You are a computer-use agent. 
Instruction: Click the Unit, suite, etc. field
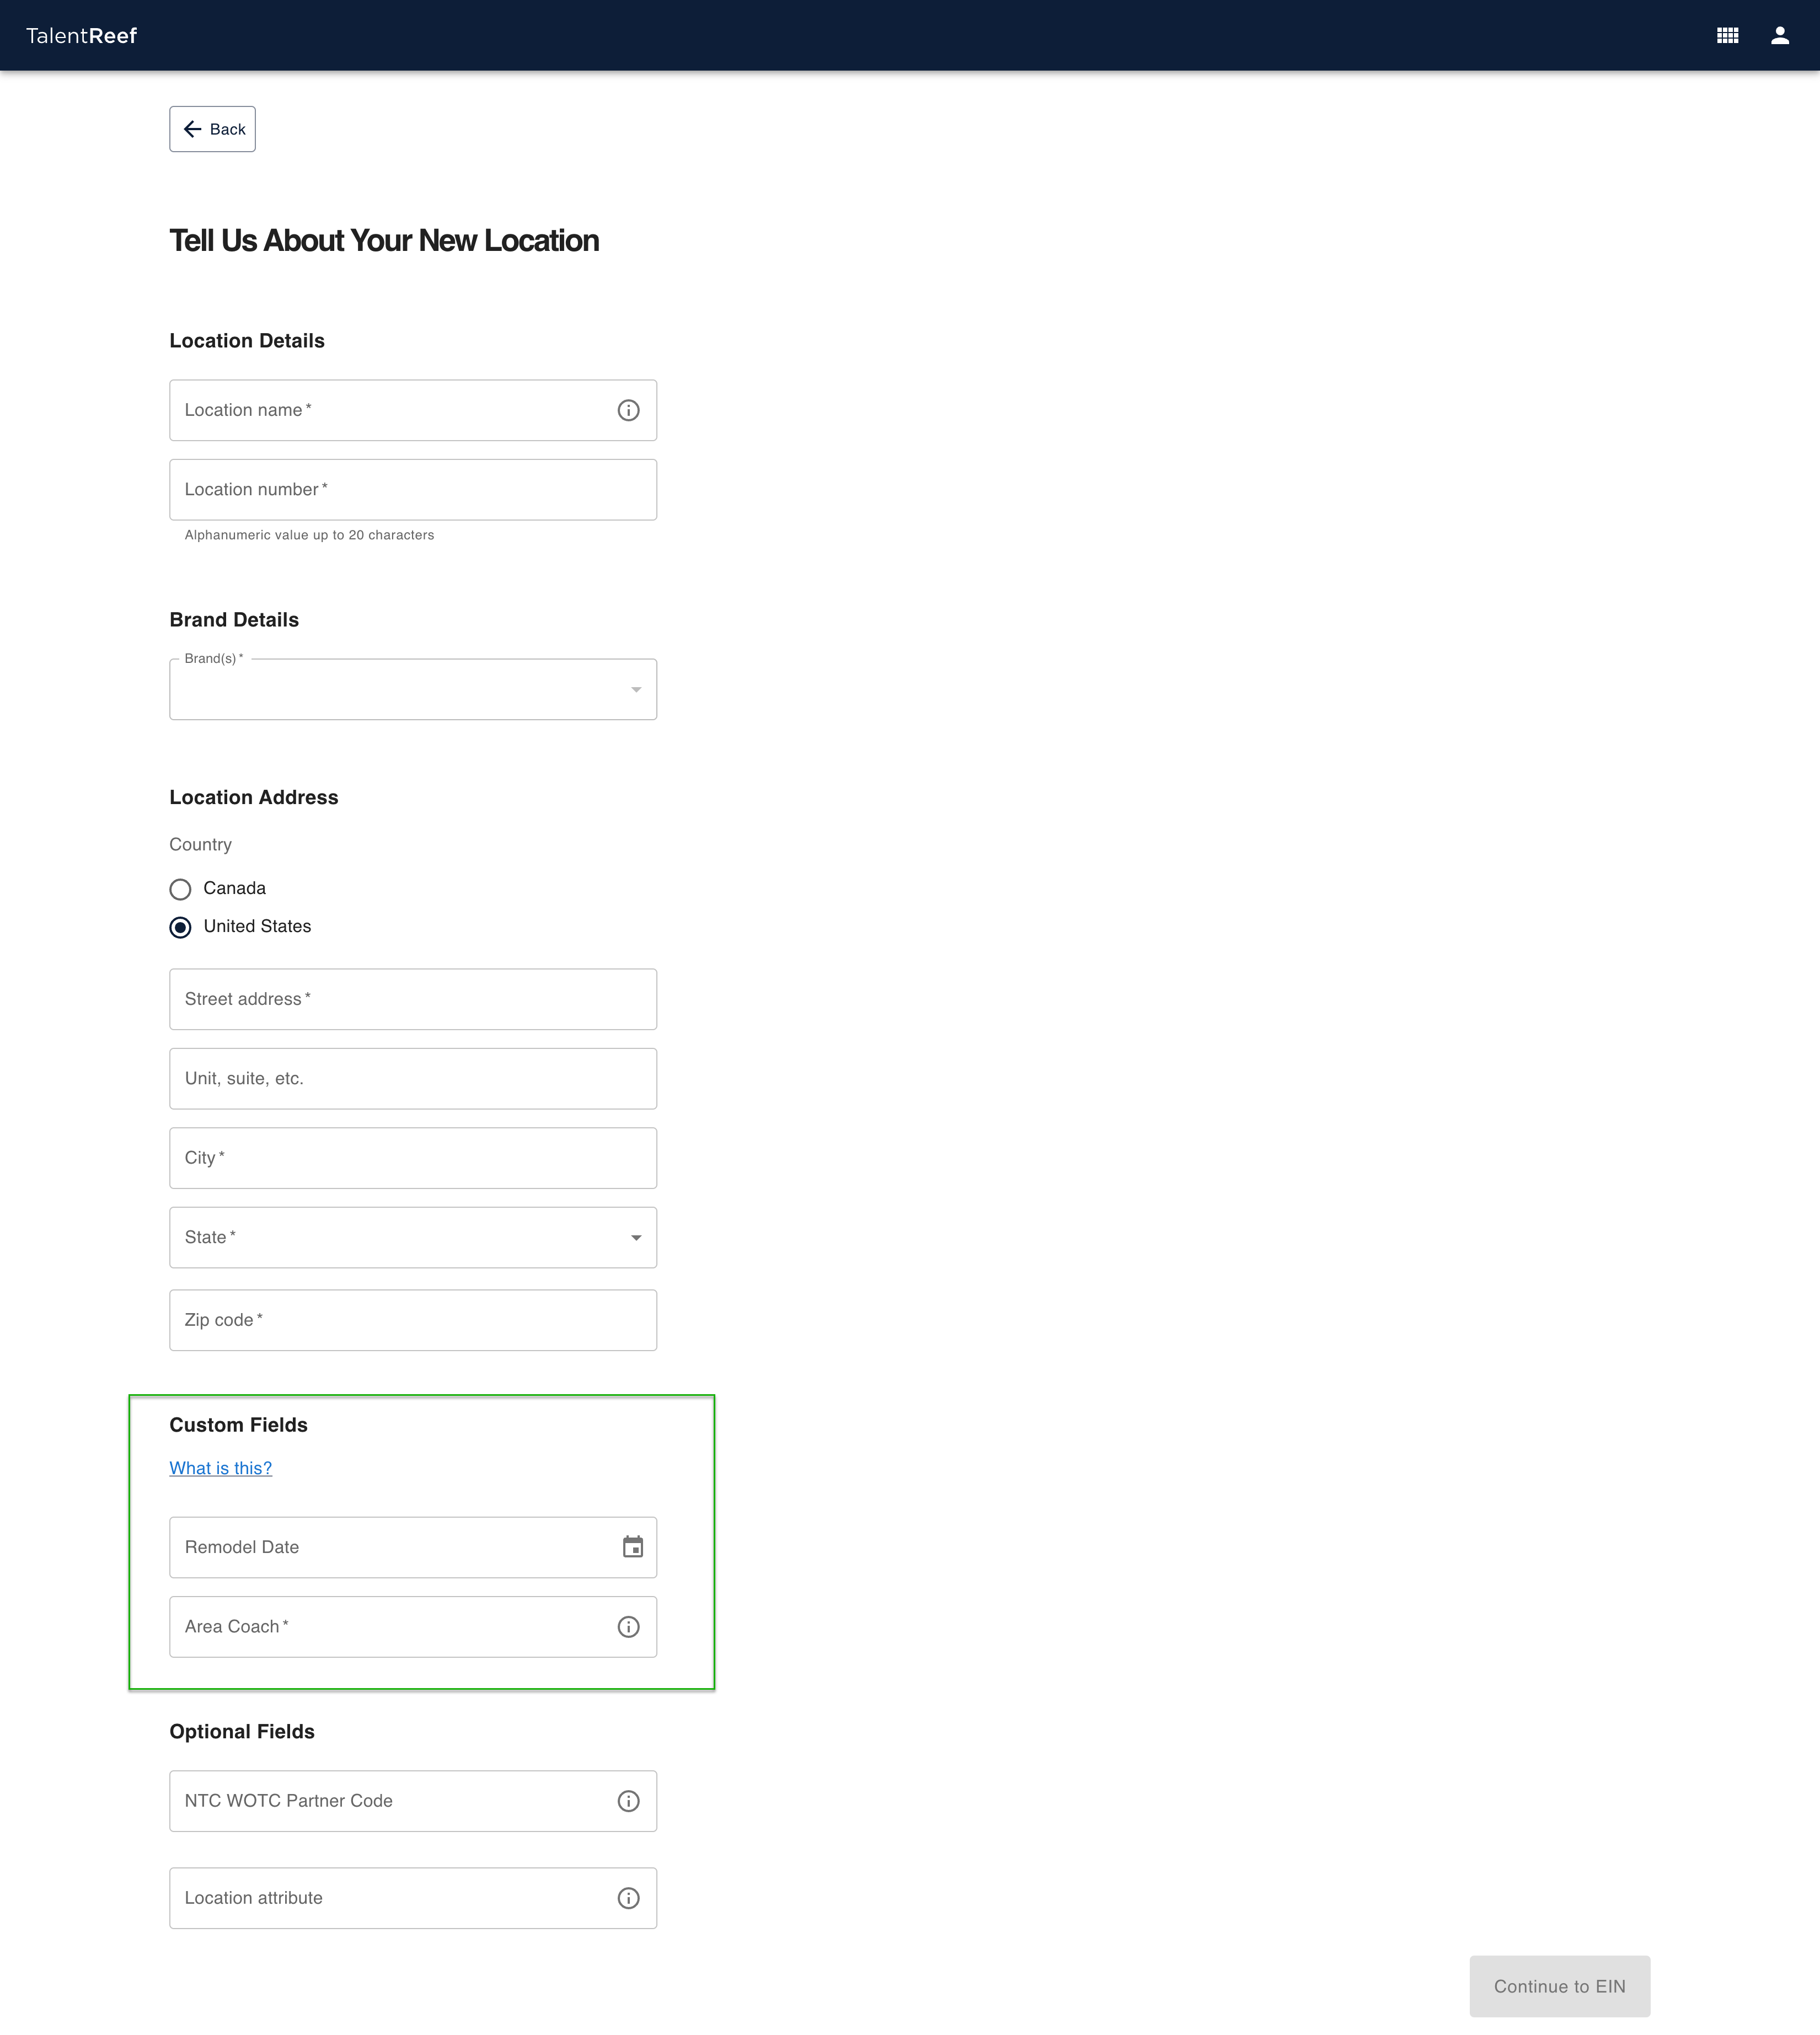[x=413, y=1079]
